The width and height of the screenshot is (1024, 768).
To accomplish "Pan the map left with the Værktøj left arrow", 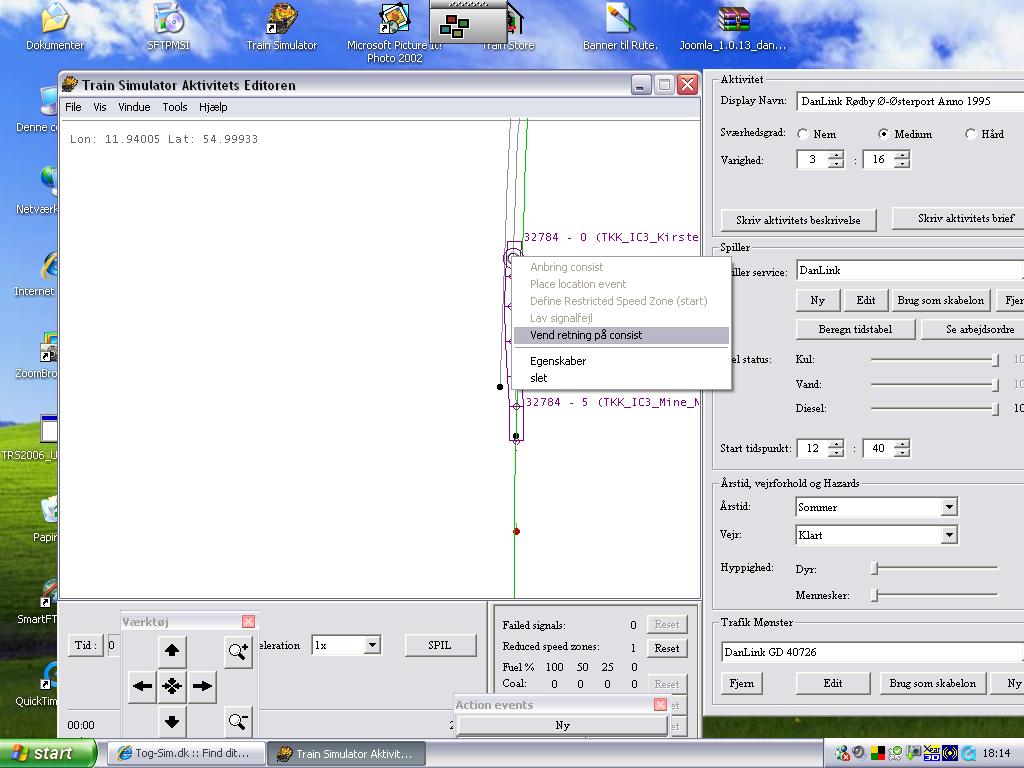I will [x=142, y=686].
